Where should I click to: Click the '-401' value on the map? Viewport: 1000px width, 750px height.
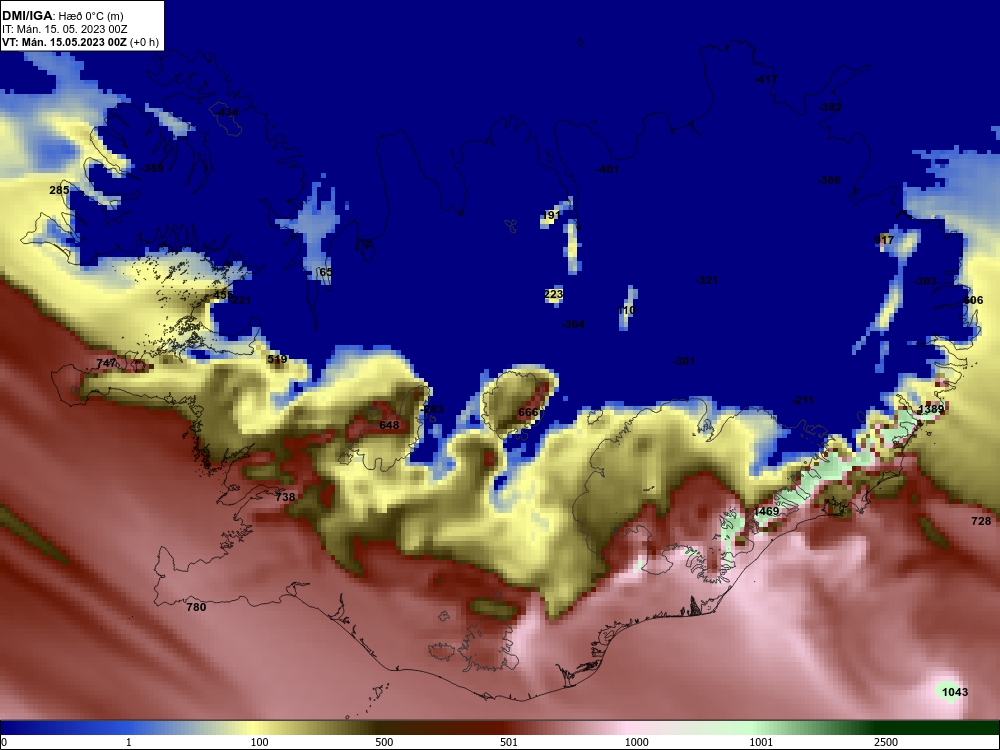[607, 169]
